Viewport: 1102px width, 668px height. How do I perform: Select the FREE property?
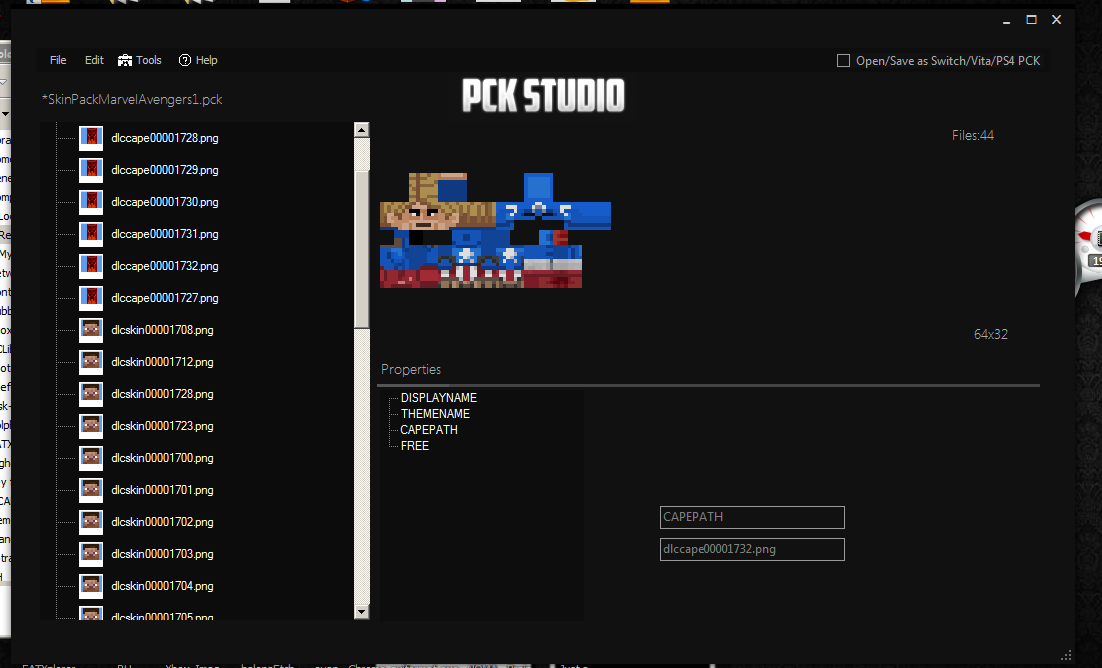415,447
